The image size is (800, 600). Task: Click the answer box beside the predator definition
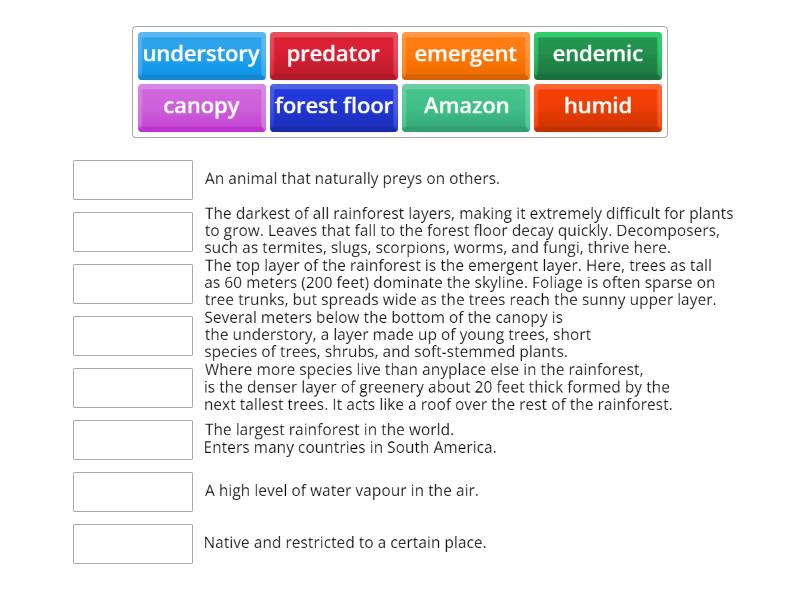point(133,180)
